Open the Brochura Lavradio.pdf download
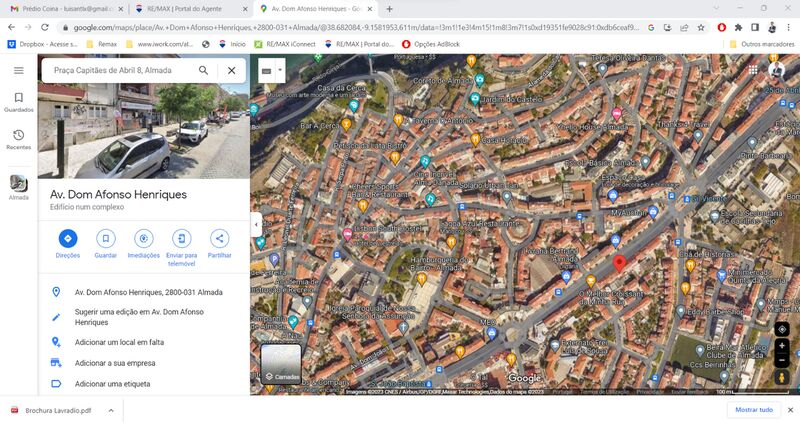The image size is (800, 425). 52,410
